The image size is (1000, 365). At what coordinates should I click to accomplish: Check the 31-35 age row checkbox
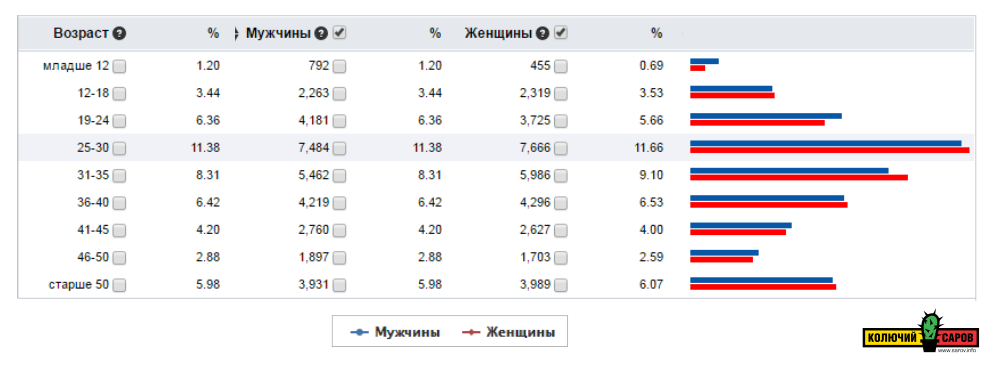pos(119,176)
